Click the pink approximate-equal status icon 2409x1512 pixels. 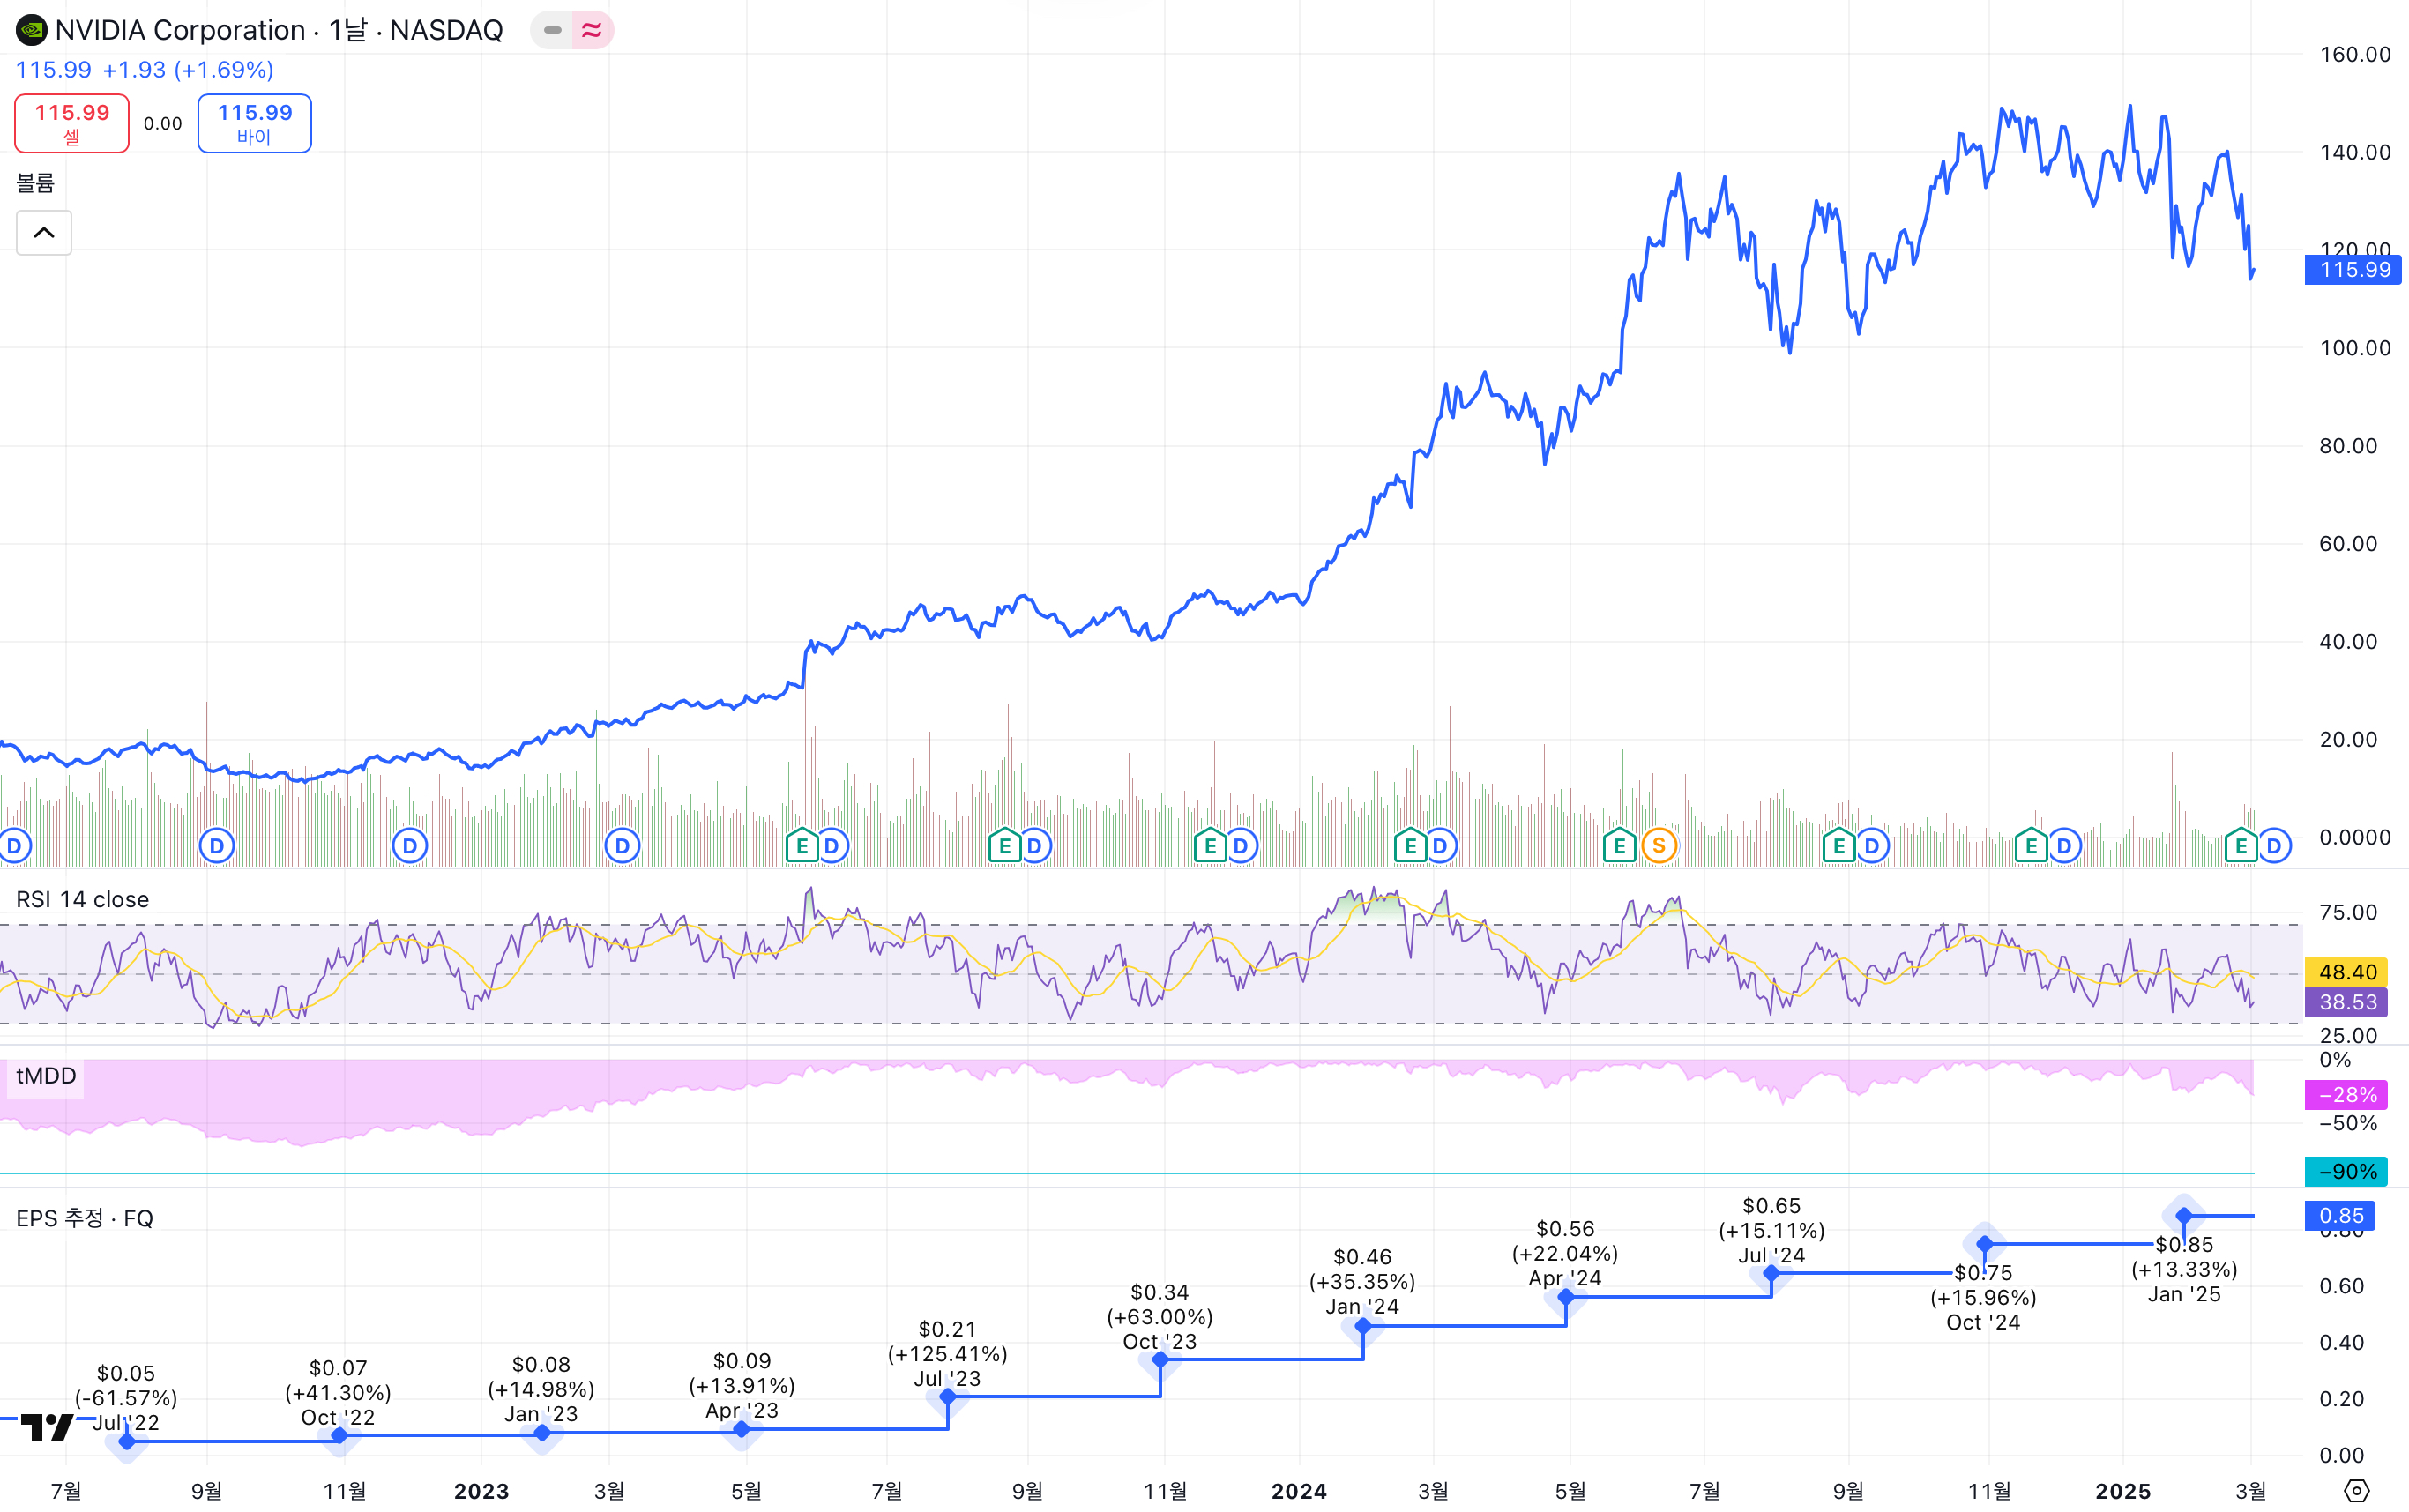pyautogui.click(x=592, y=30)
